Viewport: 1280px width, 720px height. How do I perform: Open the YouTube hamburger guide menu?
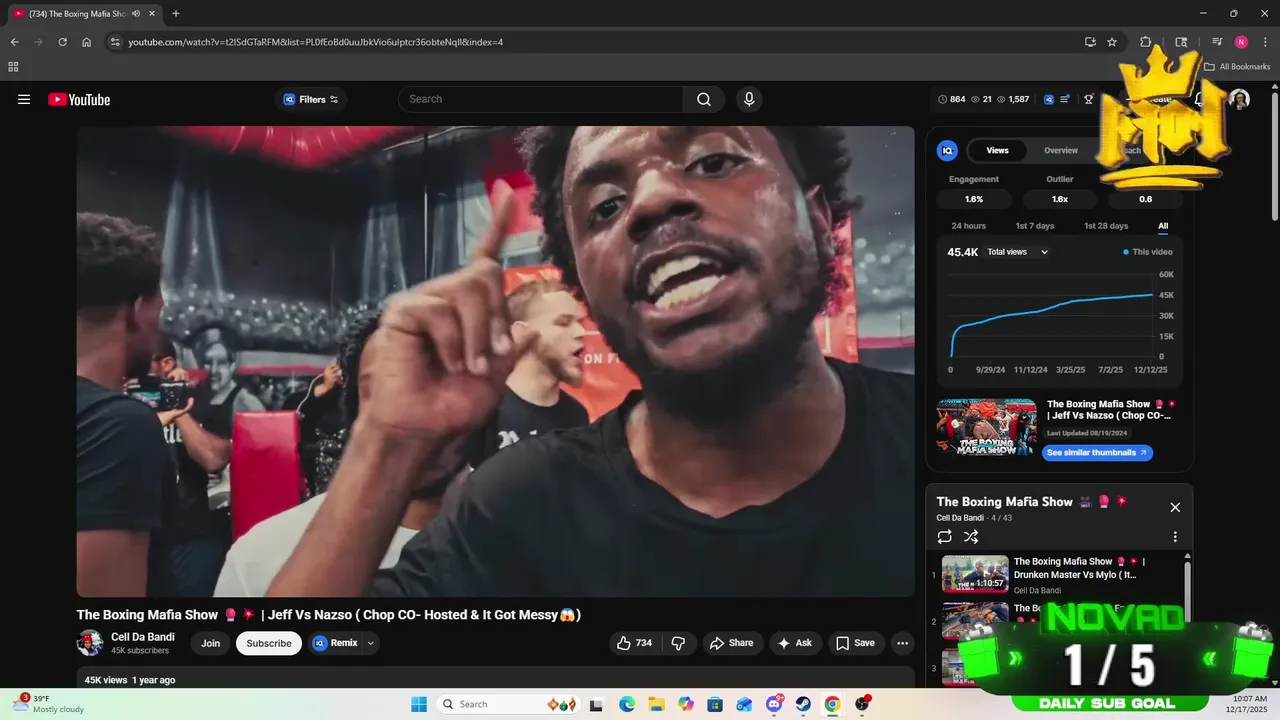click(x=24, y=99)
